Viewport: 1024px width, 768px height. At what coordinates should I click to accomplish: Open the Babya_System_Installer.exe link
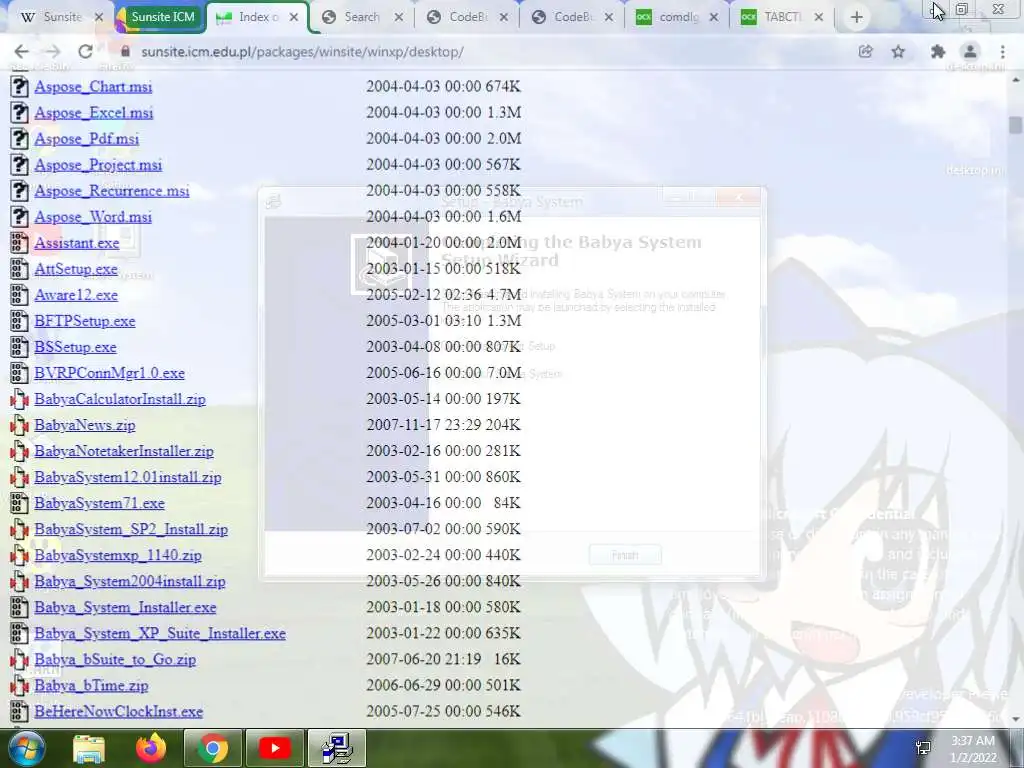(125, 607)
